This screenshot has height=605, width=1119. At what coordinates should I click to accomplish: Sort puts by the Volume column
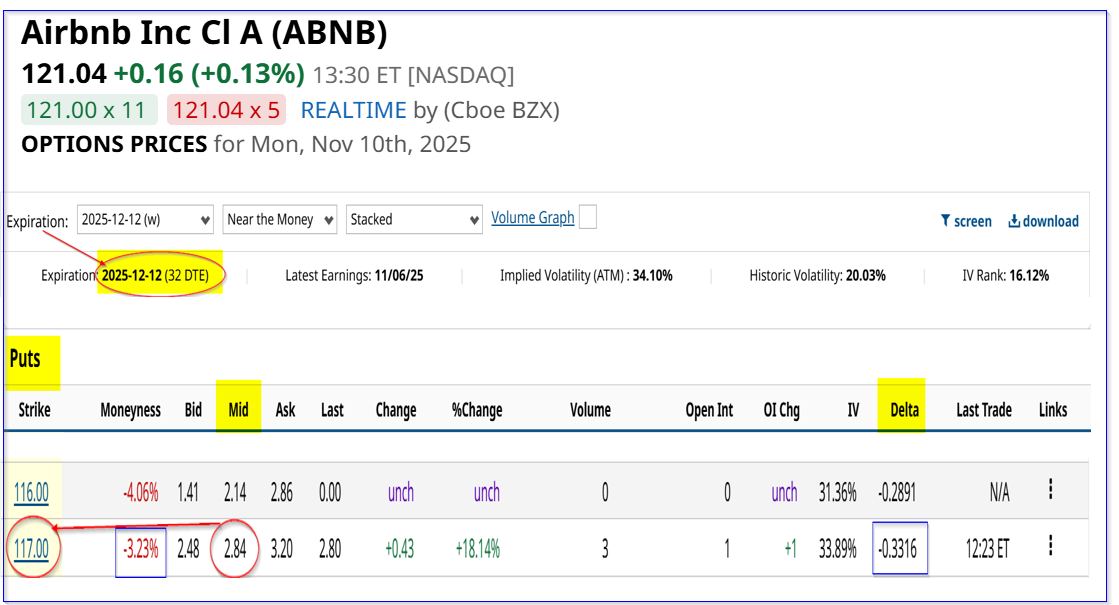(590, 410)
